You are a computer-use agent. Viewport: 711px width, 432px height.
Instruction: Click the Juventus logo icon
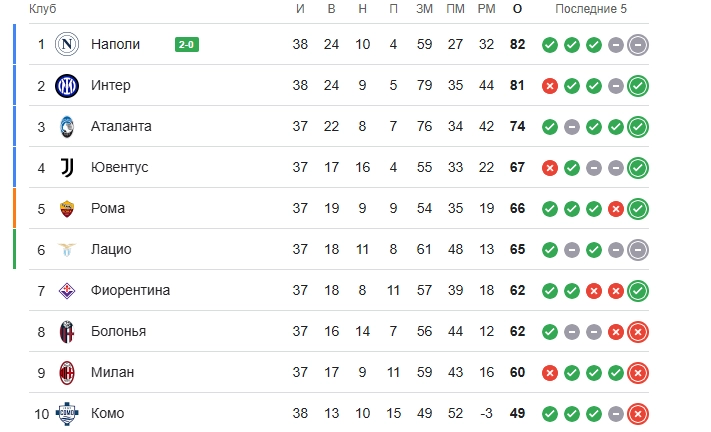[x=67, y=168]
